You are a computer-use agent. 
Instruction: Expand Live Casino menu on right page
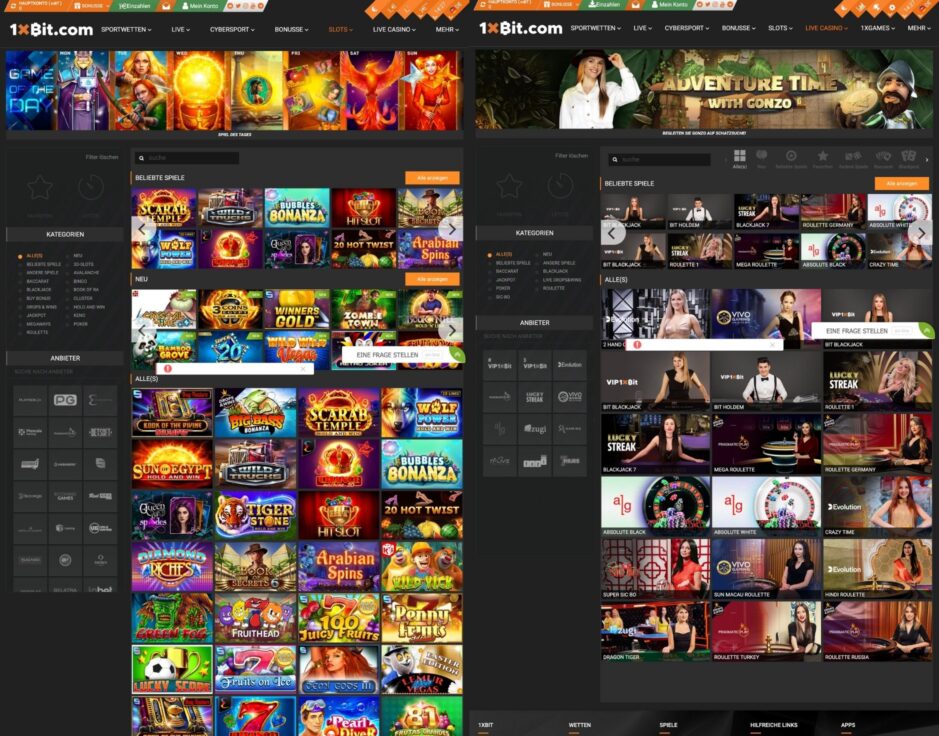pyautogui.click(x=826, y=28)
